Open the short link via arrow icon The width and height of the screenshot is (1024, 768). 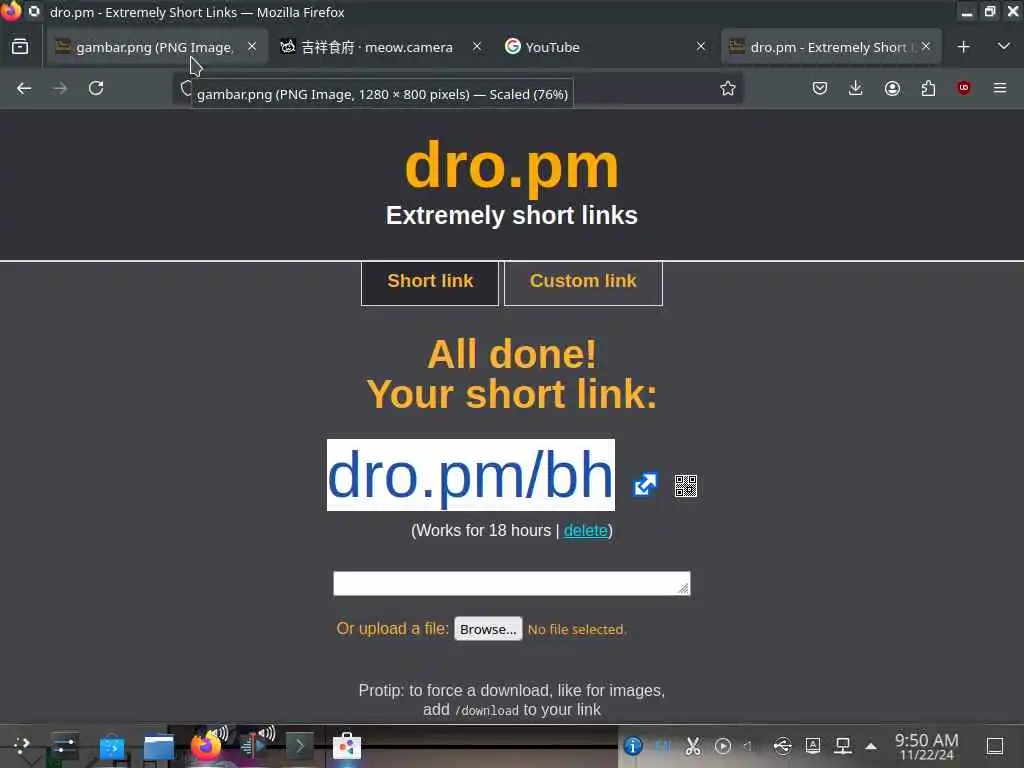pyautogui.click(x=645, y=485)
